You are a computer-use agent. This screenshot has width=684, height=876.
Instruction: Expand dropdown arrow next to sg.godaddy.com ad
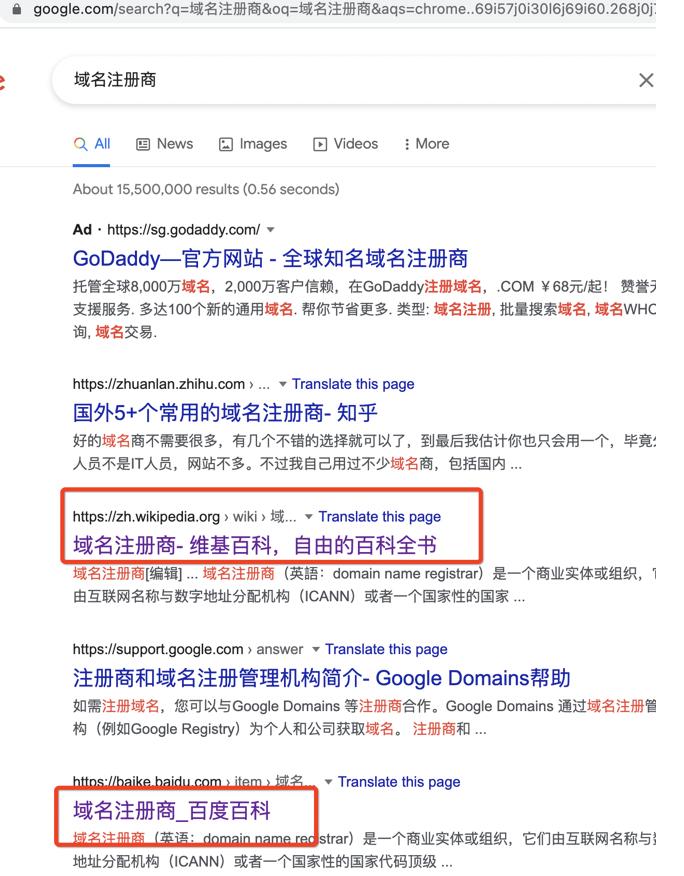point(270,230)
